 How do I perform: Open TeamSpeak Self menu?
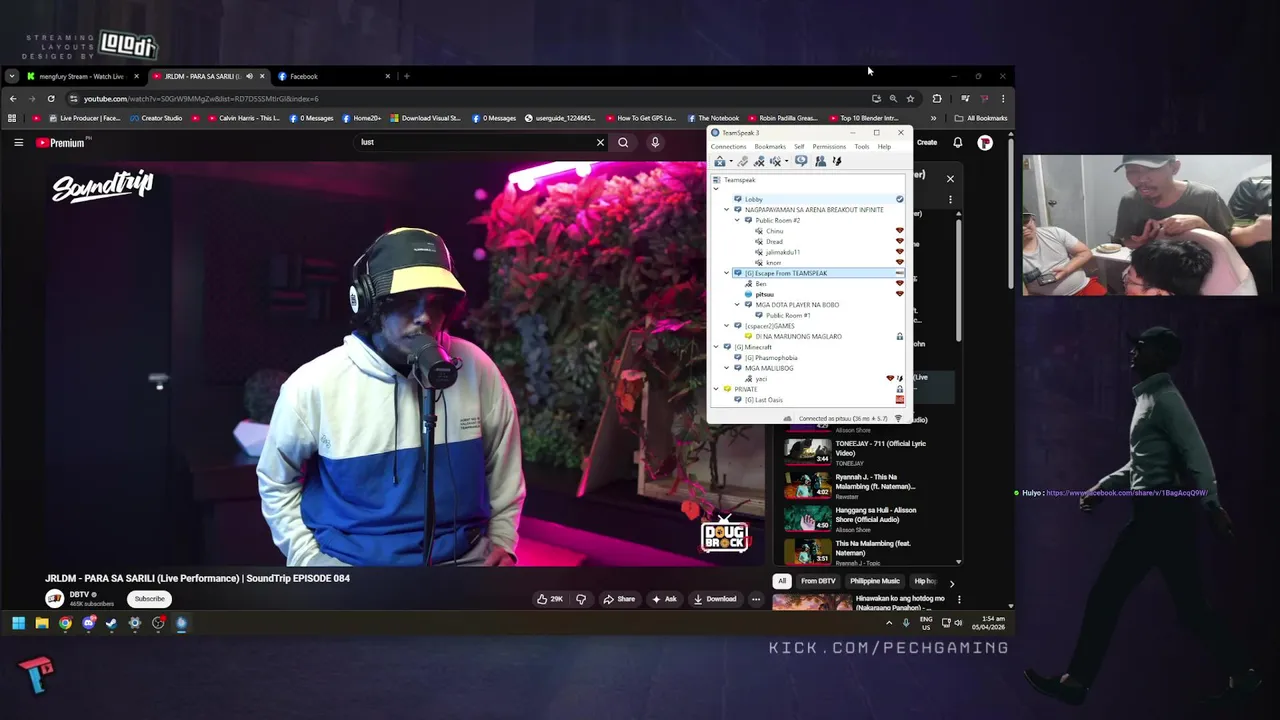(x=799, y=147)
